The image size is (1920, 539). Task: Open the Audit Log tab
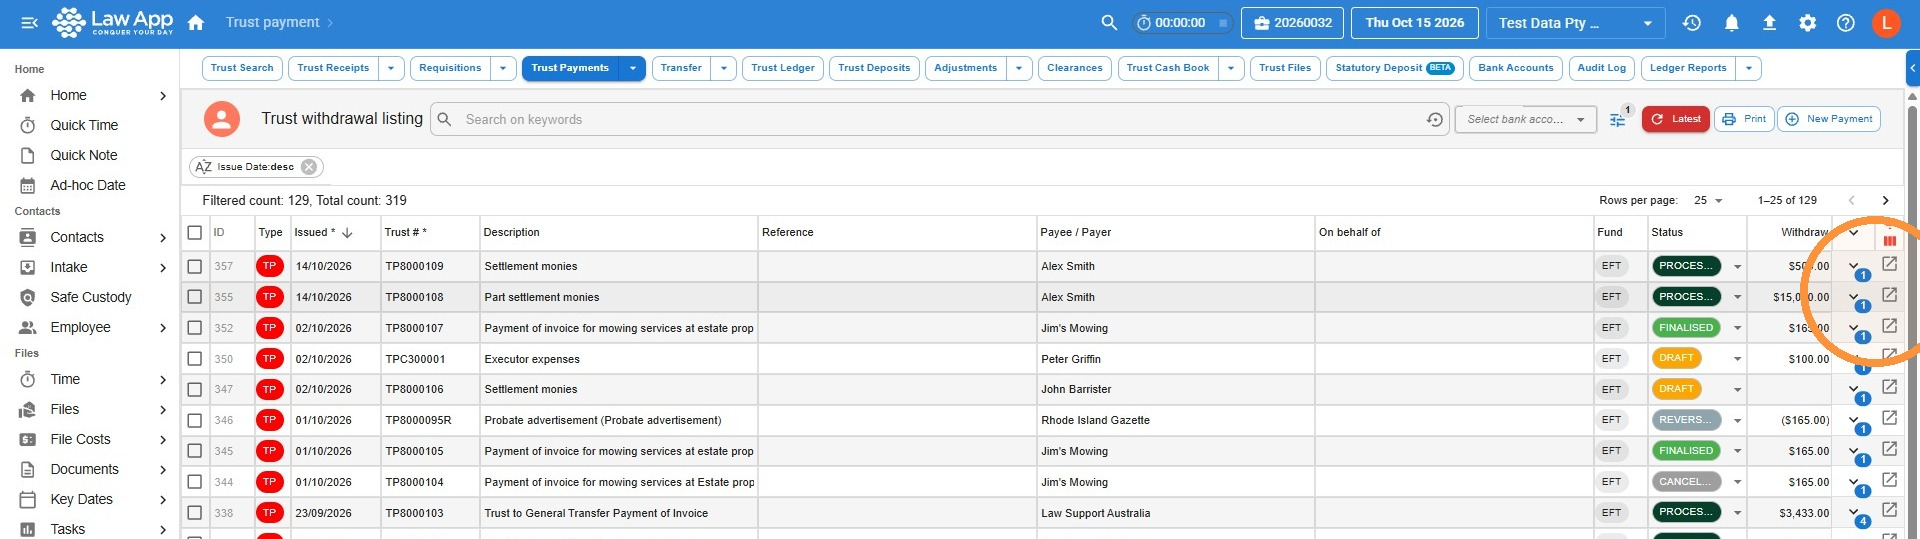[1602, 68]
